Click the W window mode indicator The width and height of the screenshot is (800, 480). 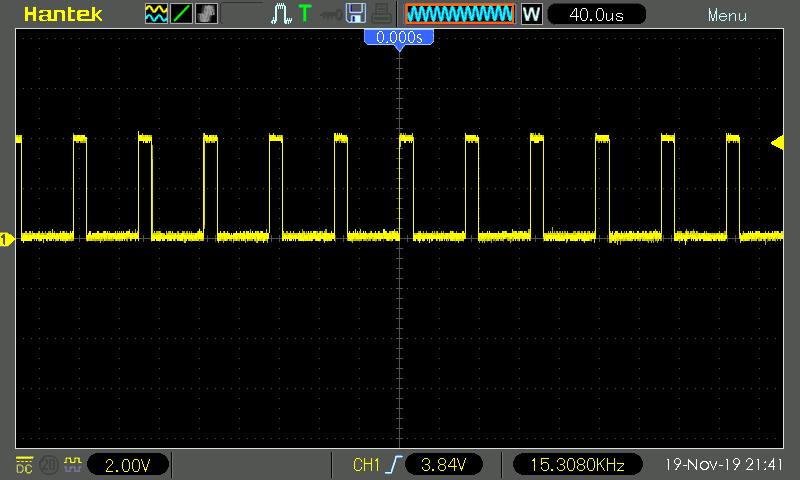(x=531, y=15)
